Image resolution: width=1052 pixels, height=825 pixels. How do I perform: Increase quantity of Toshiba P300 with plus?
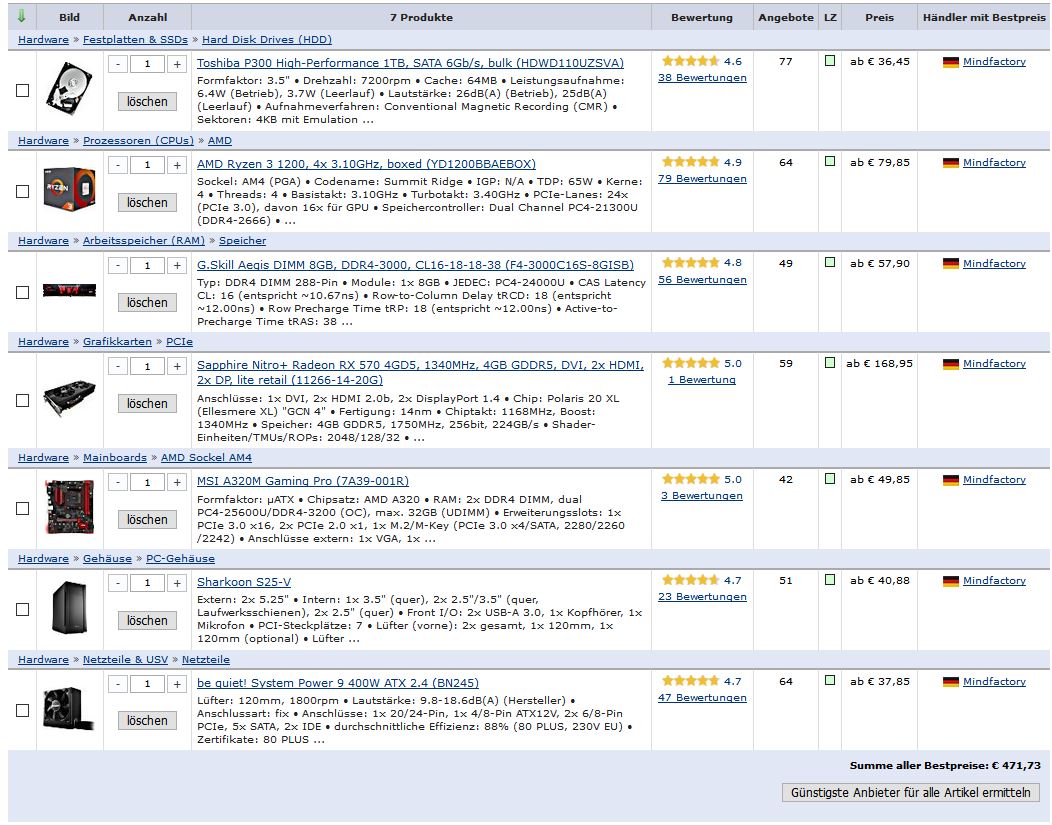click(177, 64)
